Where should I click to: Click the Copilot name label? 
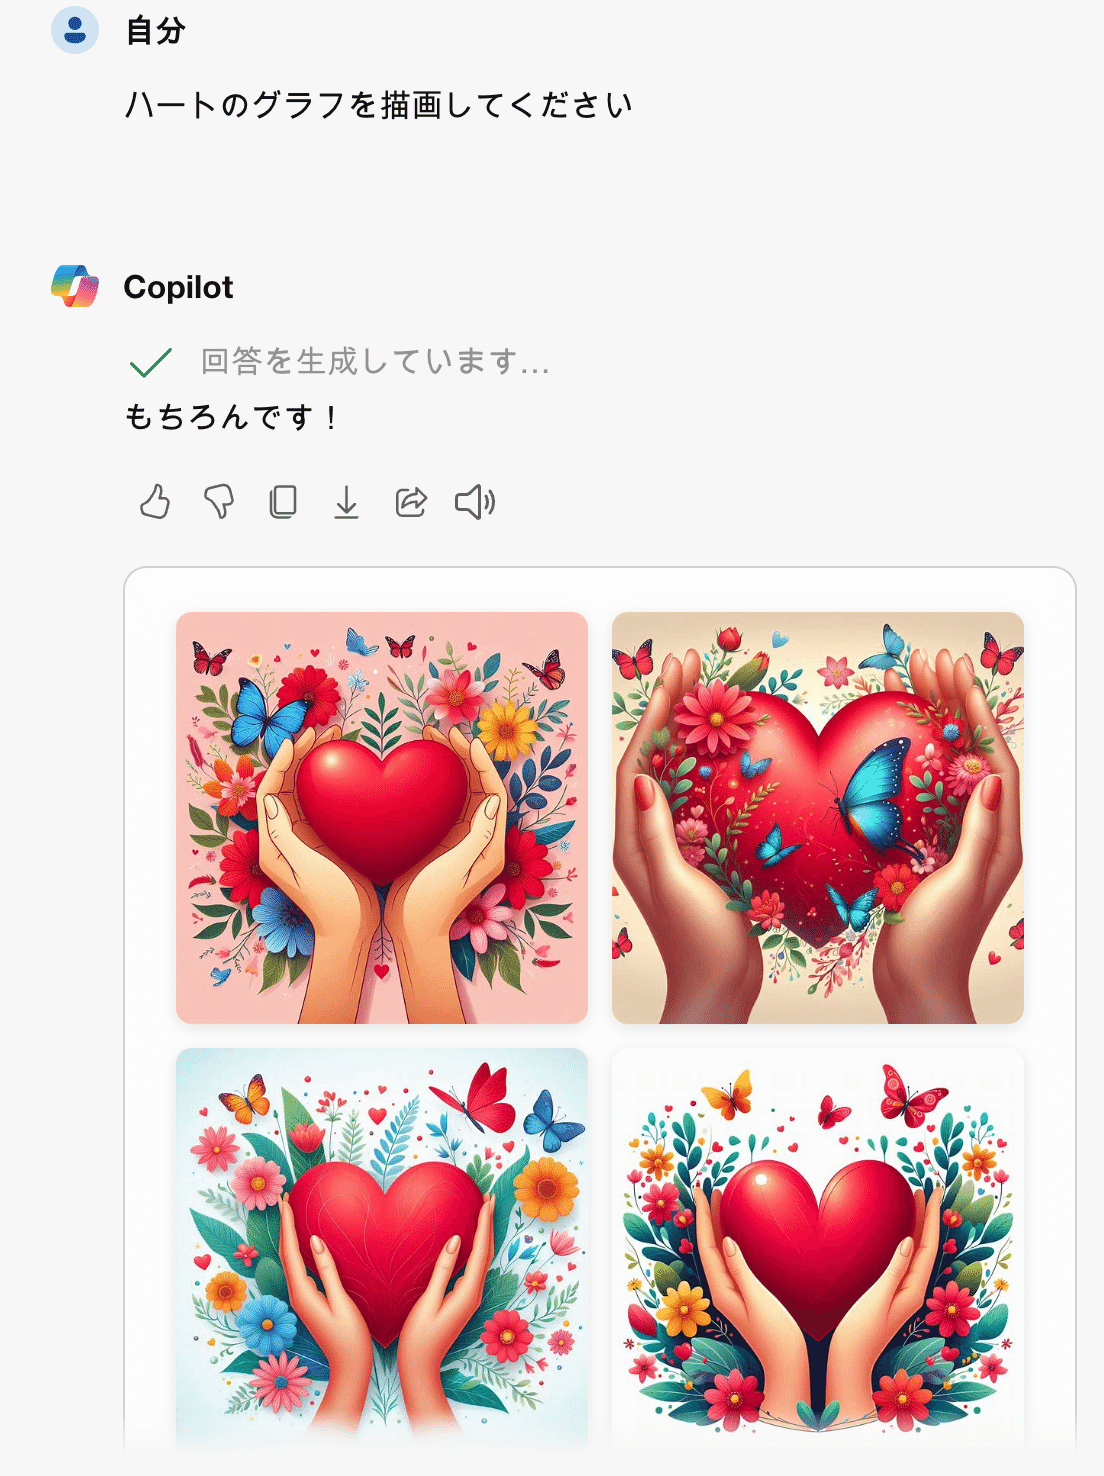[178, 287]
